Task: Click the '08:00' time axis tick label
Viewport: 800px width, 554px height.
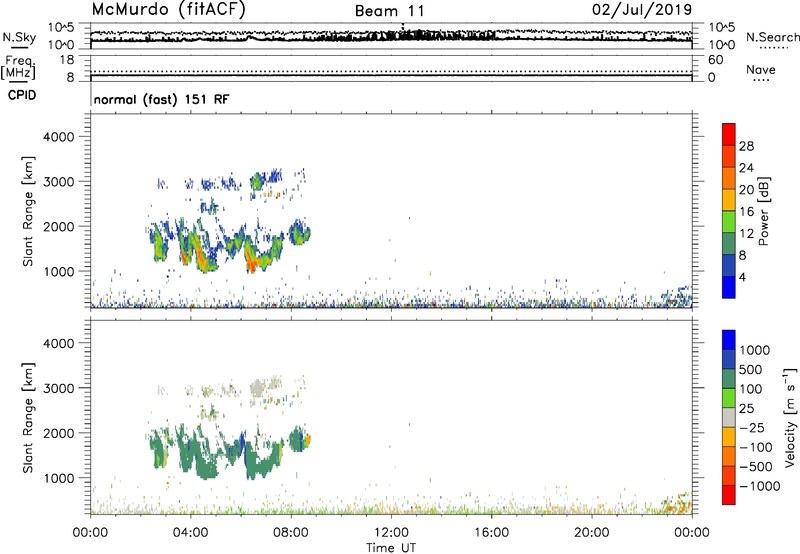Action: tap(291, 533)
